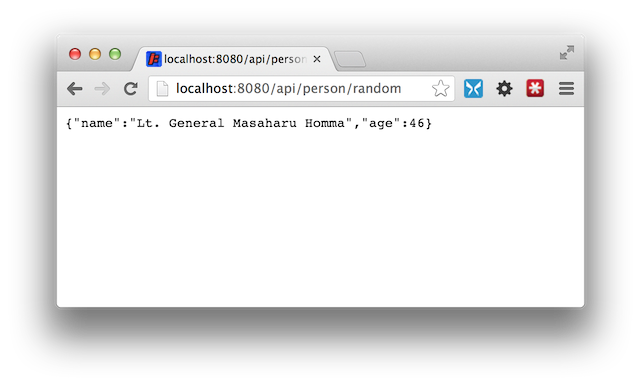This screenshot has width=641, height=386.
Task: Reload the current page
Action: [x=130, y=88]
